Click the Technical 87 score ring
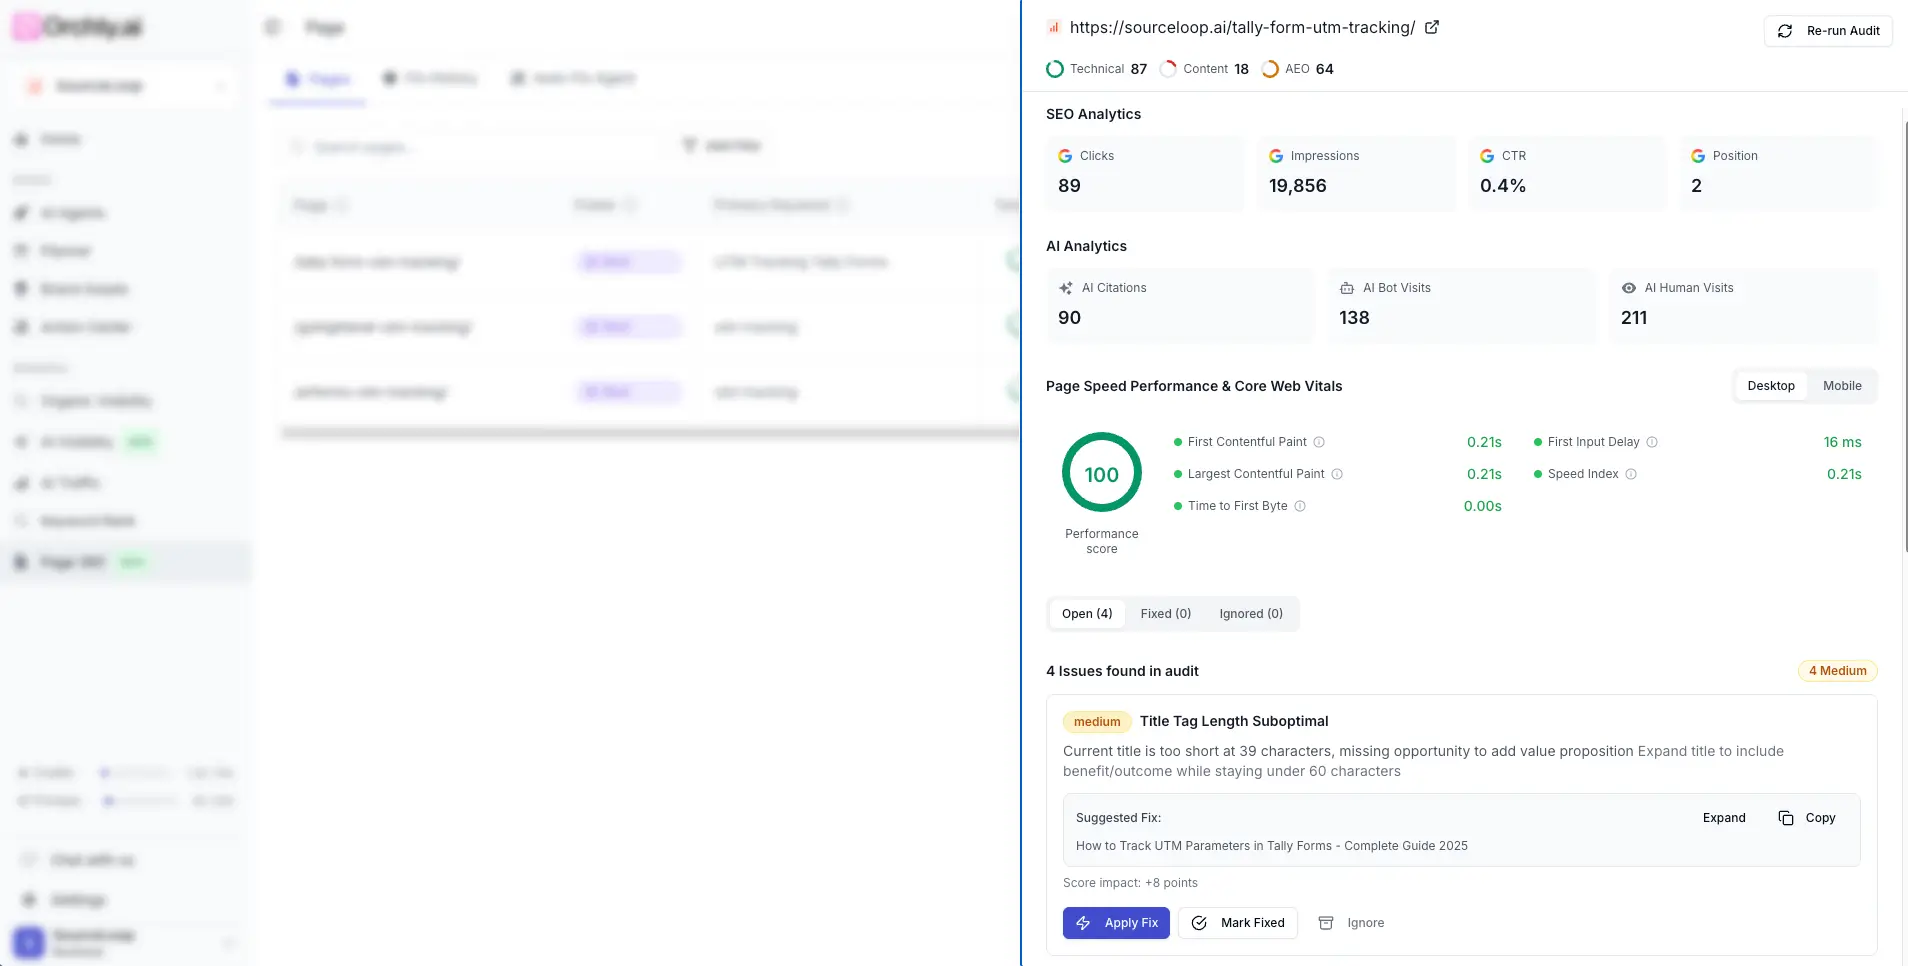1908x966 pixels. click(1055, 68)
